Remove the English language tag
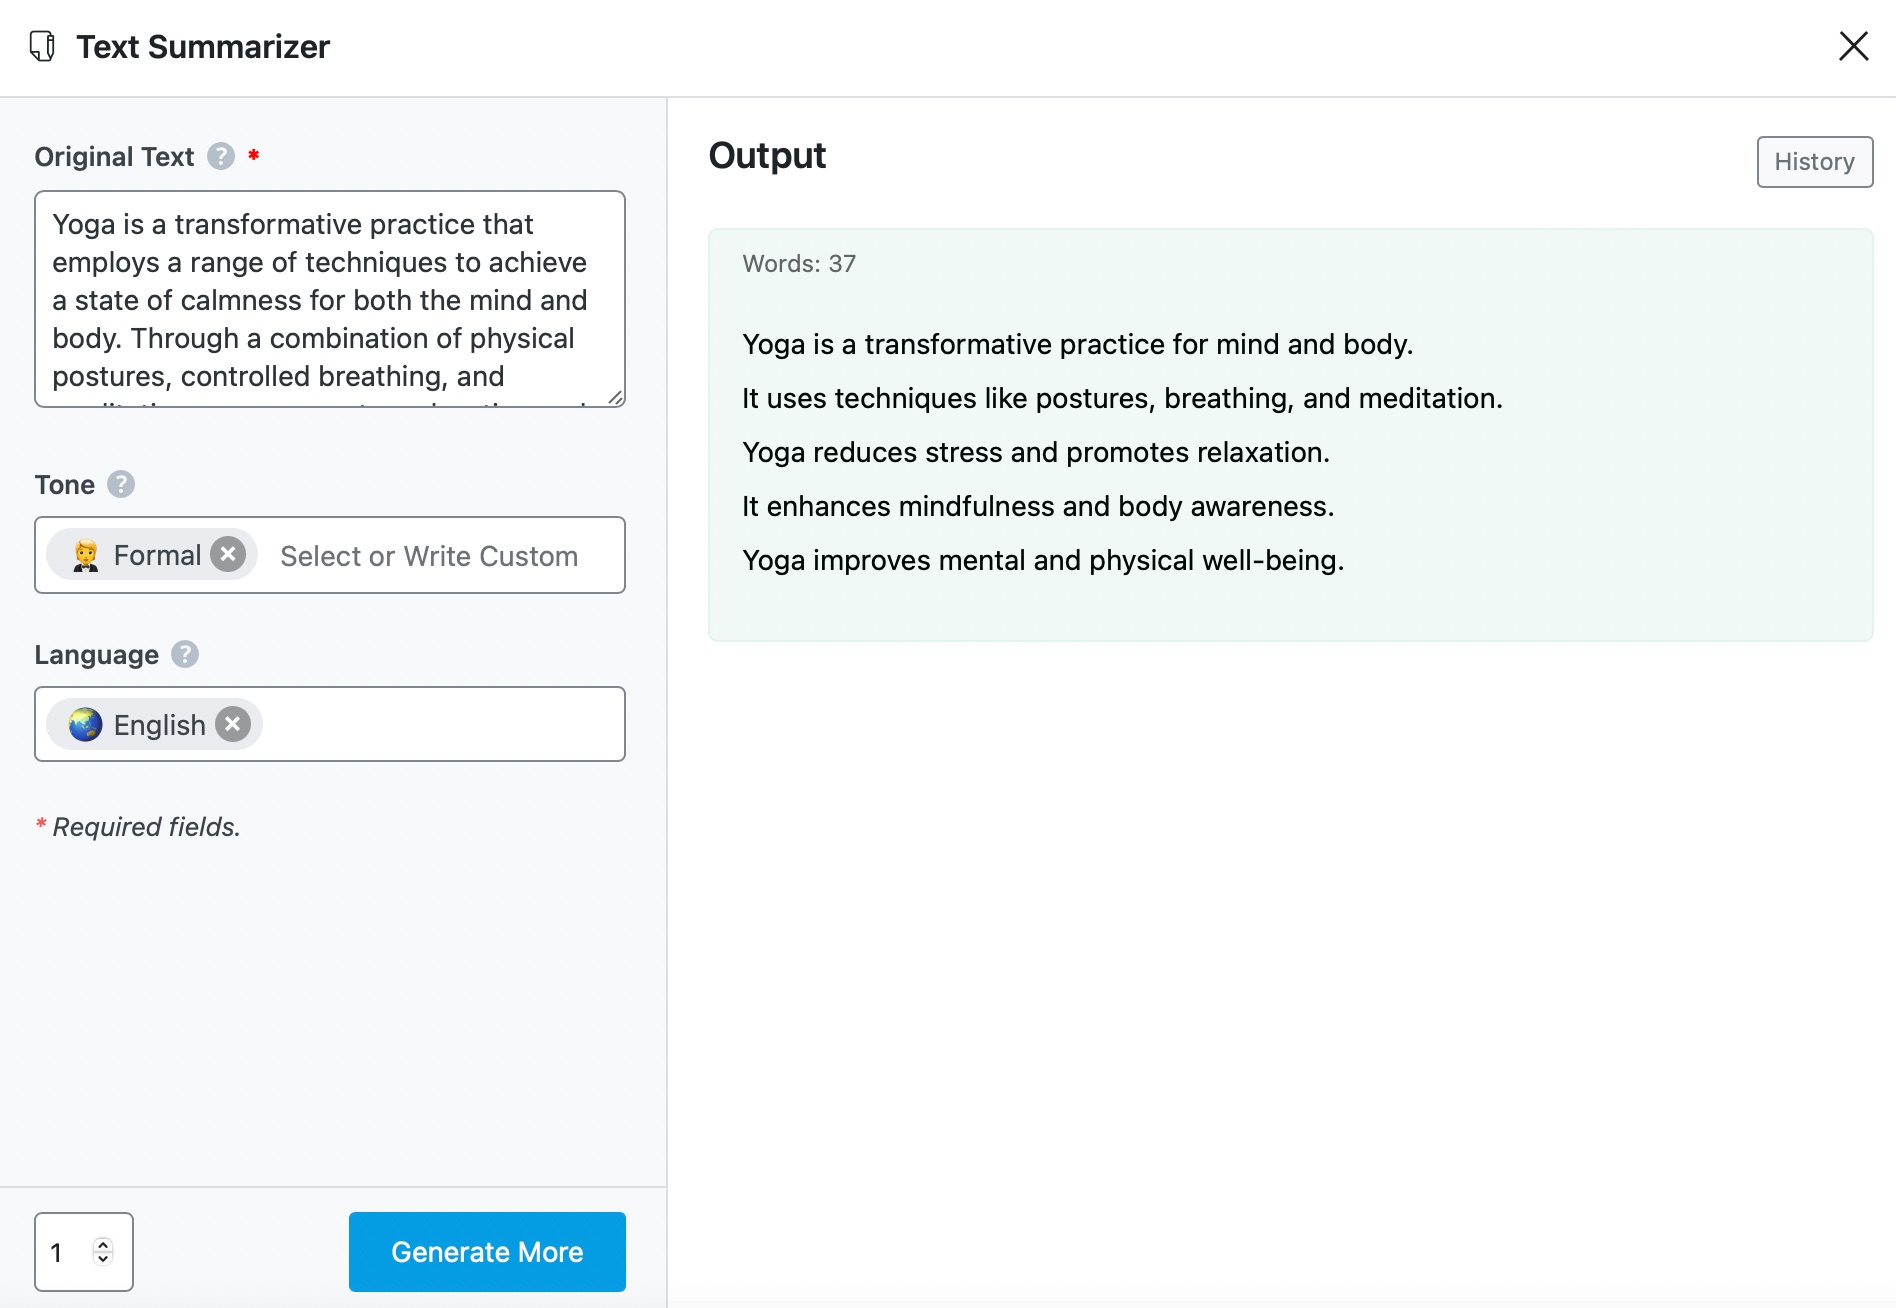The height and width of the screenshot is (1308, 1896). click(x=232, y=724)
